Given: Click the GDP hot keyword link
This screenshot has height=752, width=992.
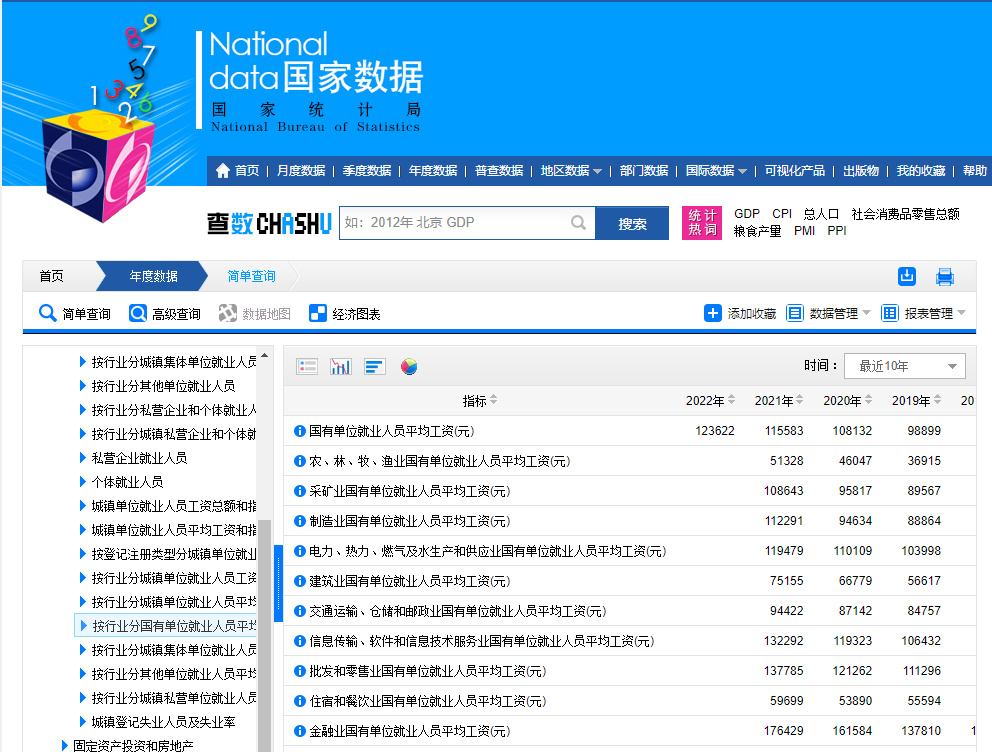Looking at the screenshot, I should (x=746, y=213).
